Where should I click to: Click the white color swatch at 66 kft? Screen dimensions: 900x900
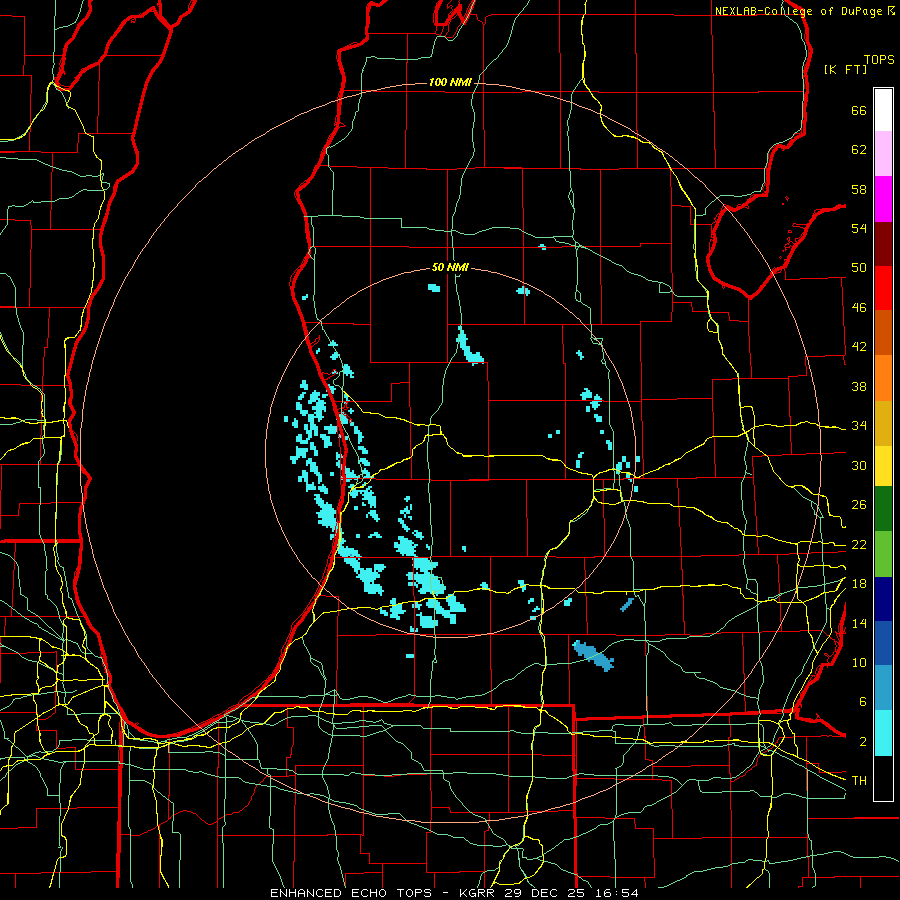click(x=883, y=110)
